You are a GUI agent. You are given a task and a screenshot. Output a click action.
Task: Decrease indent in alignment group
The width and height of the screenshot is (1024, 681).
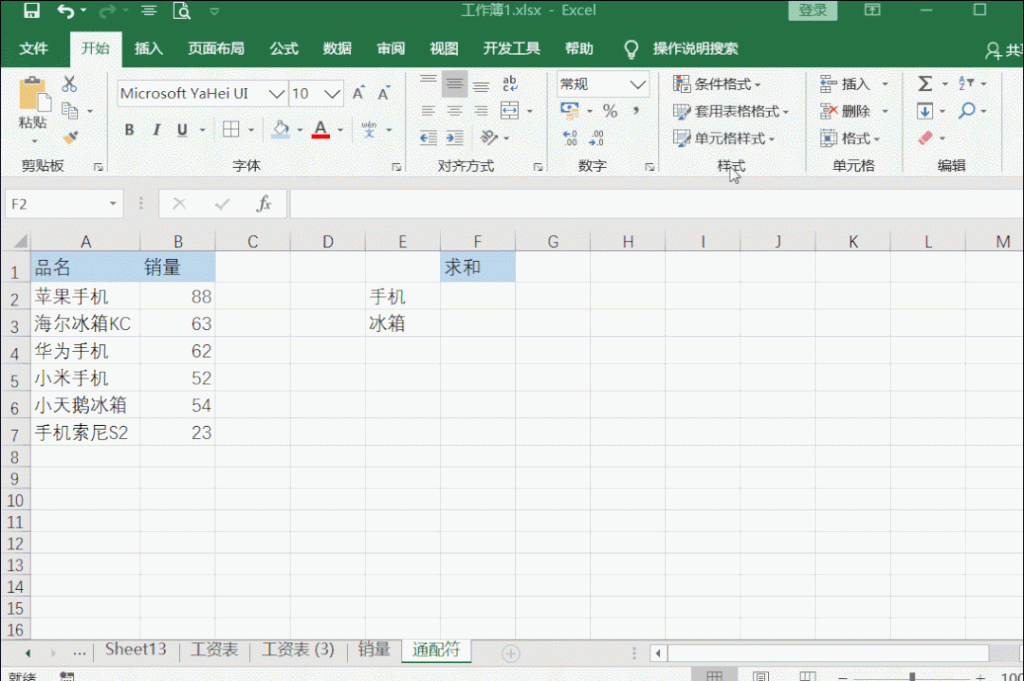tap(428, 138)
